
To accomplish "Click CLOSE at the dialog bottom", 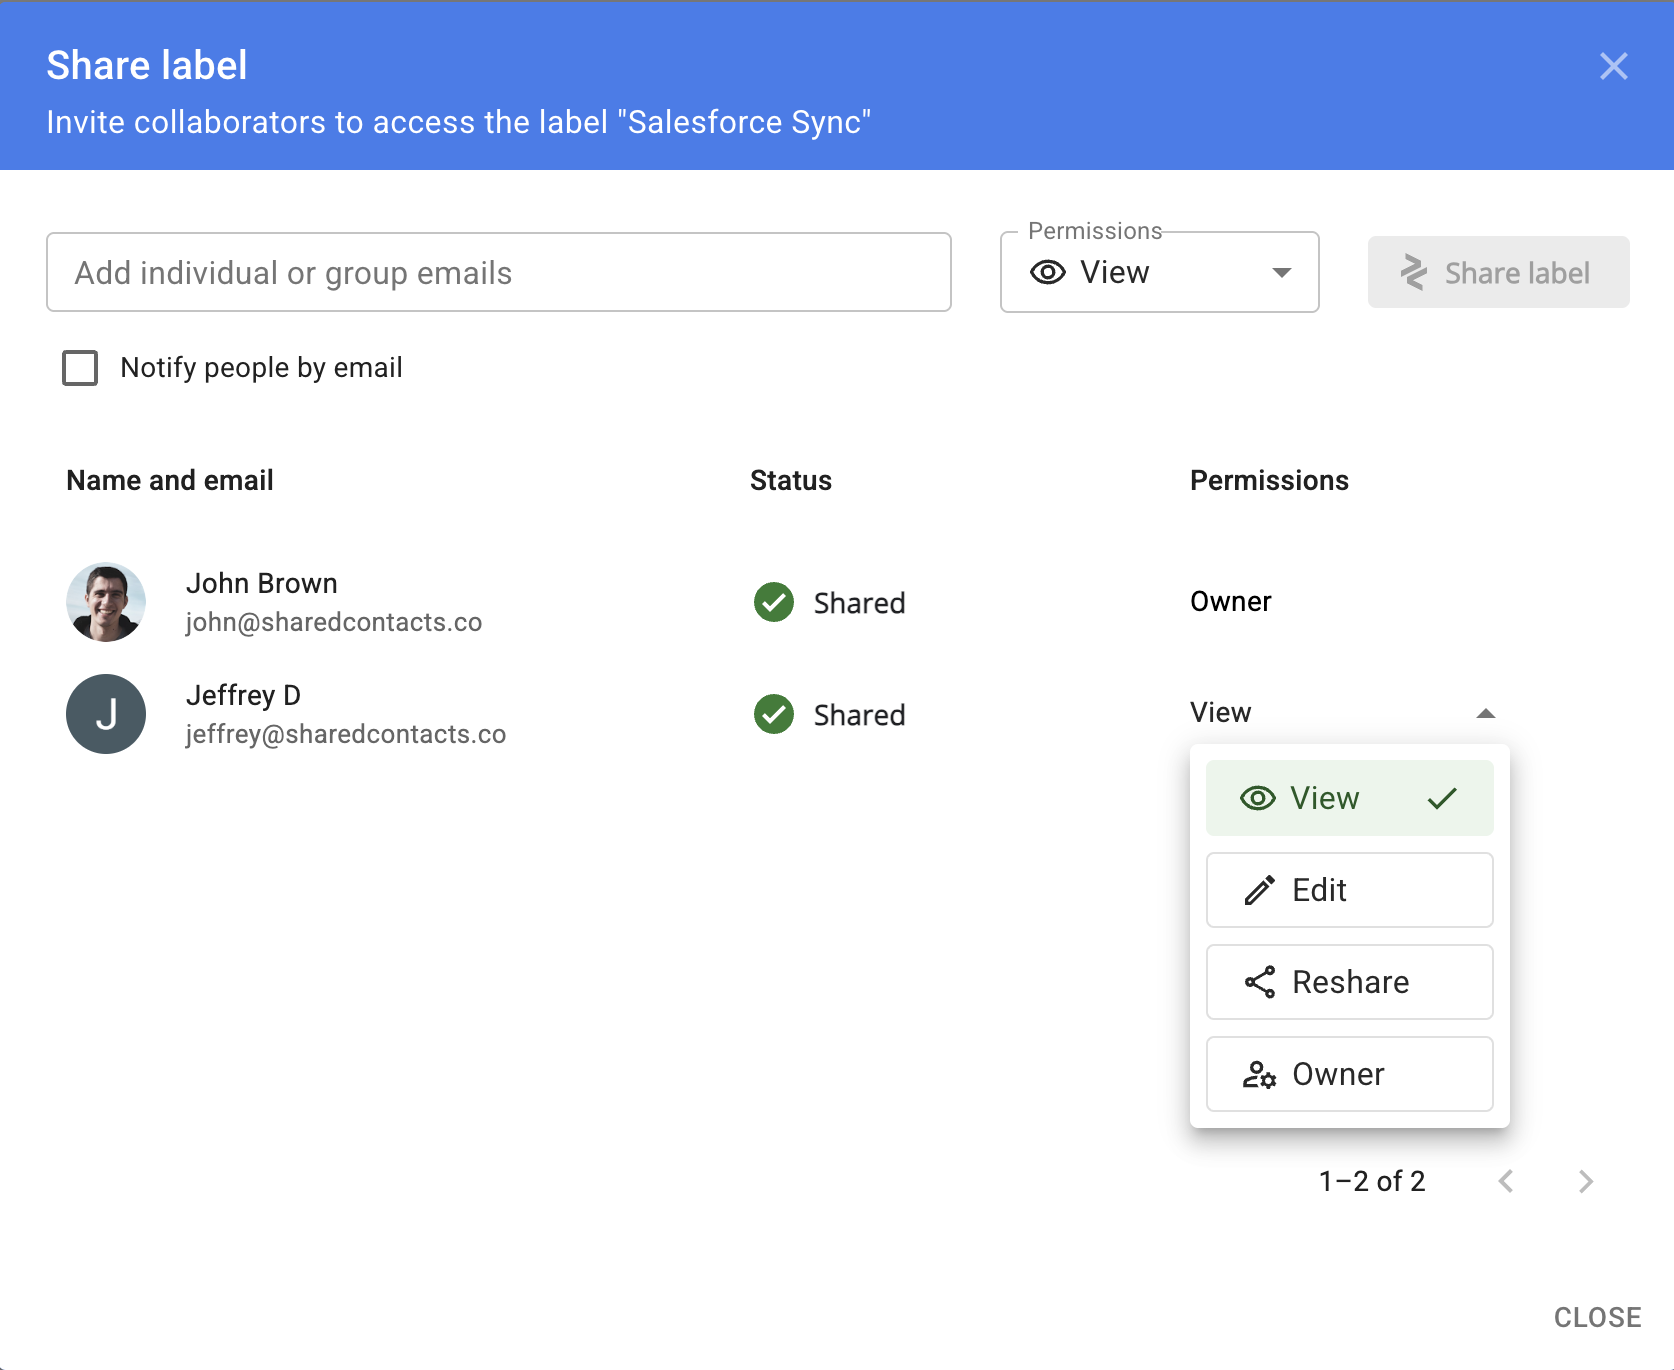I will (1597, 1317).
